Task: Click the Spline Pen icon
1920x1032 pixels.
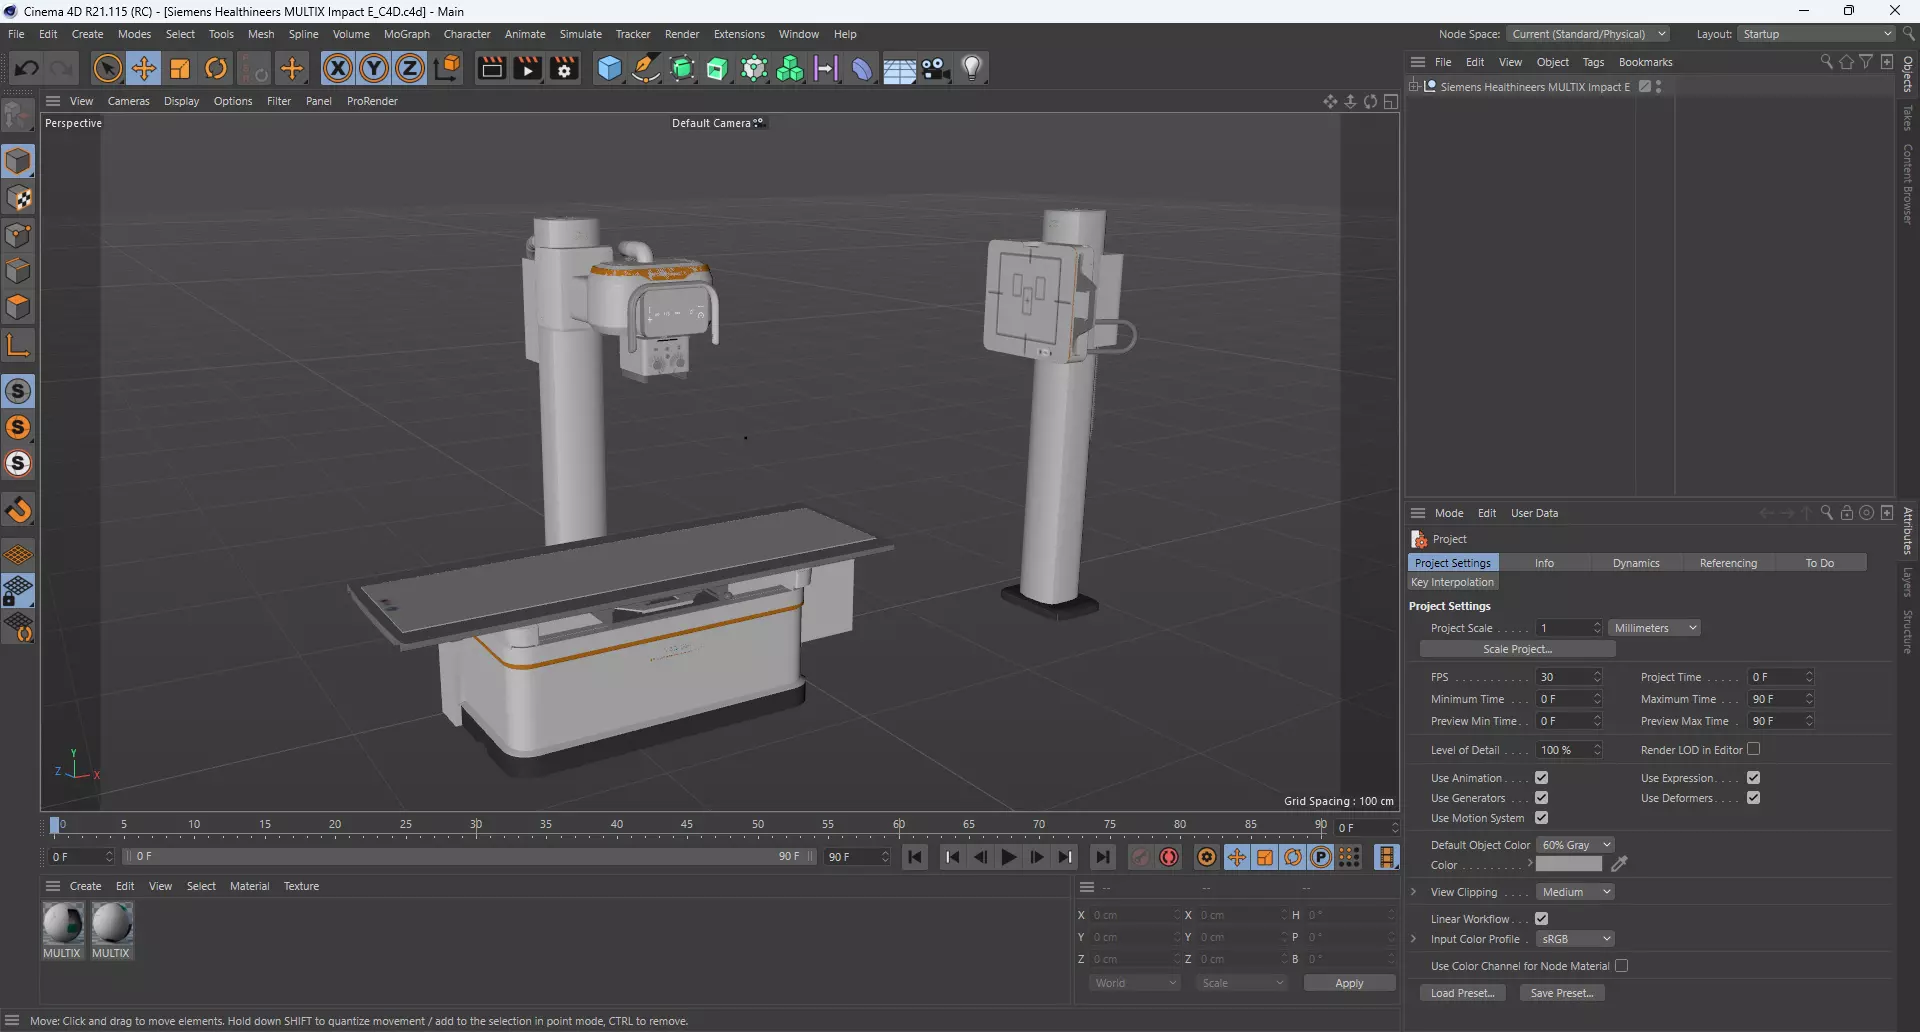Action: tap(646, 68)
